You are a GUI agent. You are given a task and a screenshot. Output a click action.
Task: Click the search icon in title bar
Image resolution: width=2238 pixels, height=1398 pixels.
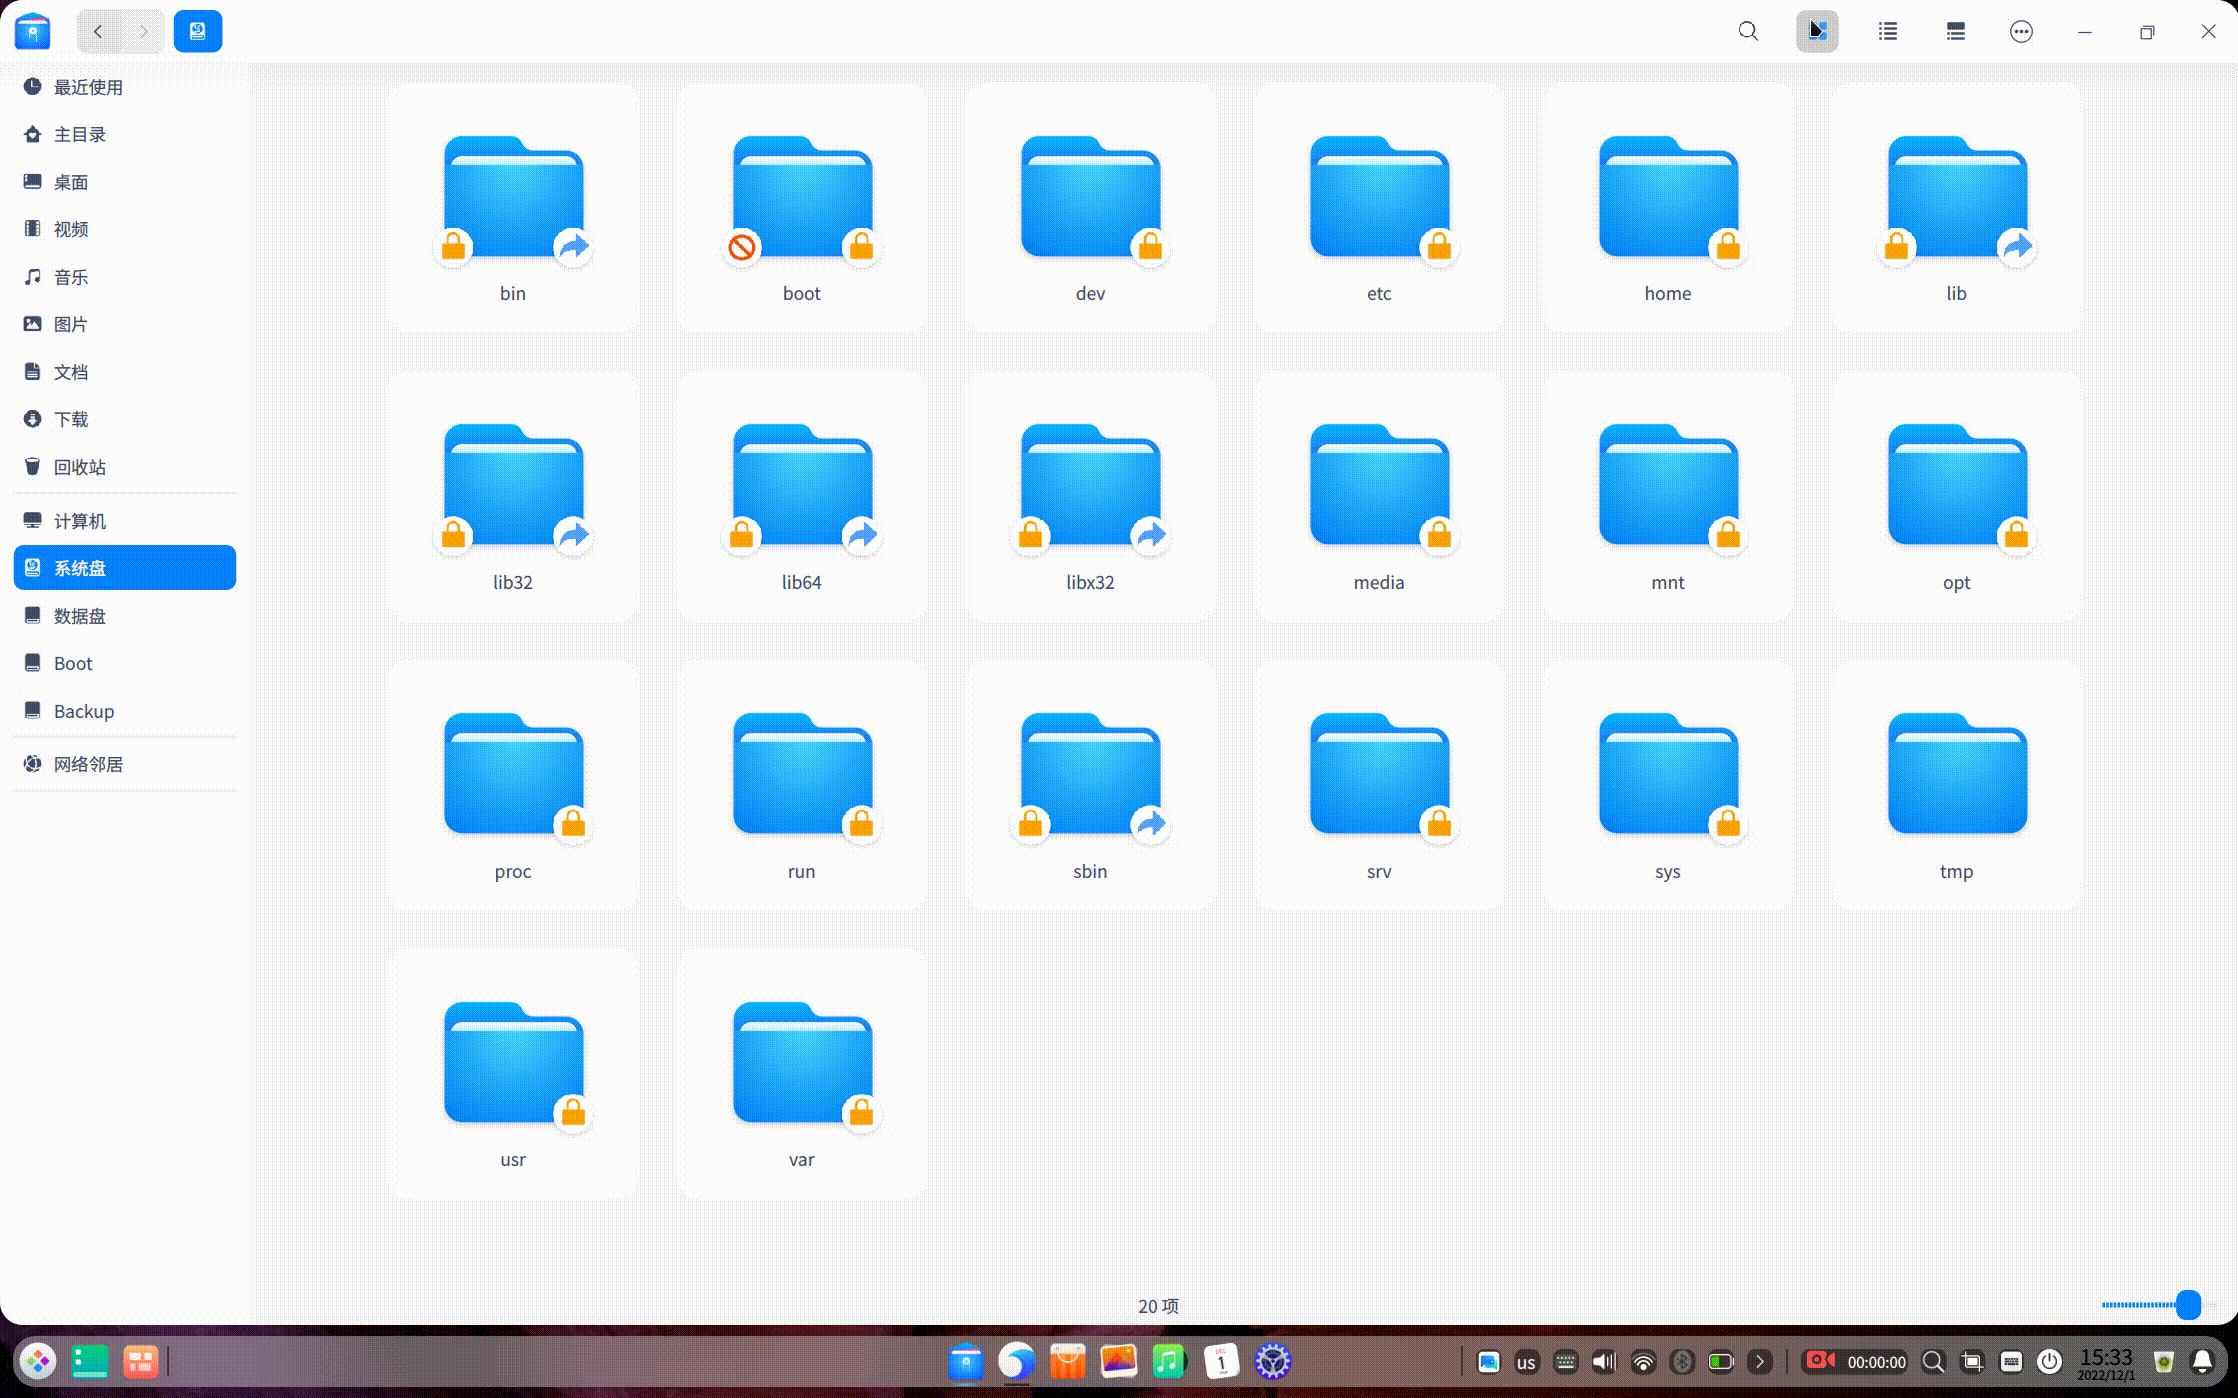click(1748, 31)
